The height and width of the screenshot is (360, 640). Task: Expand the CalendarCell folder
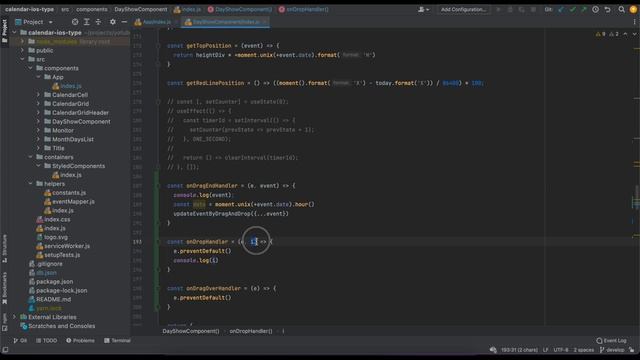39,95
